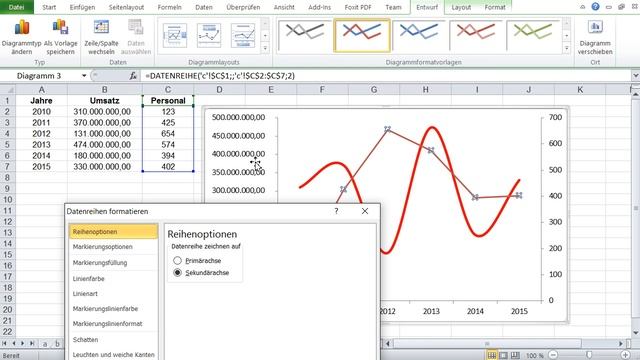
Task: Select Schatten in dialog sidebar
Action: [x=113, y=339]
